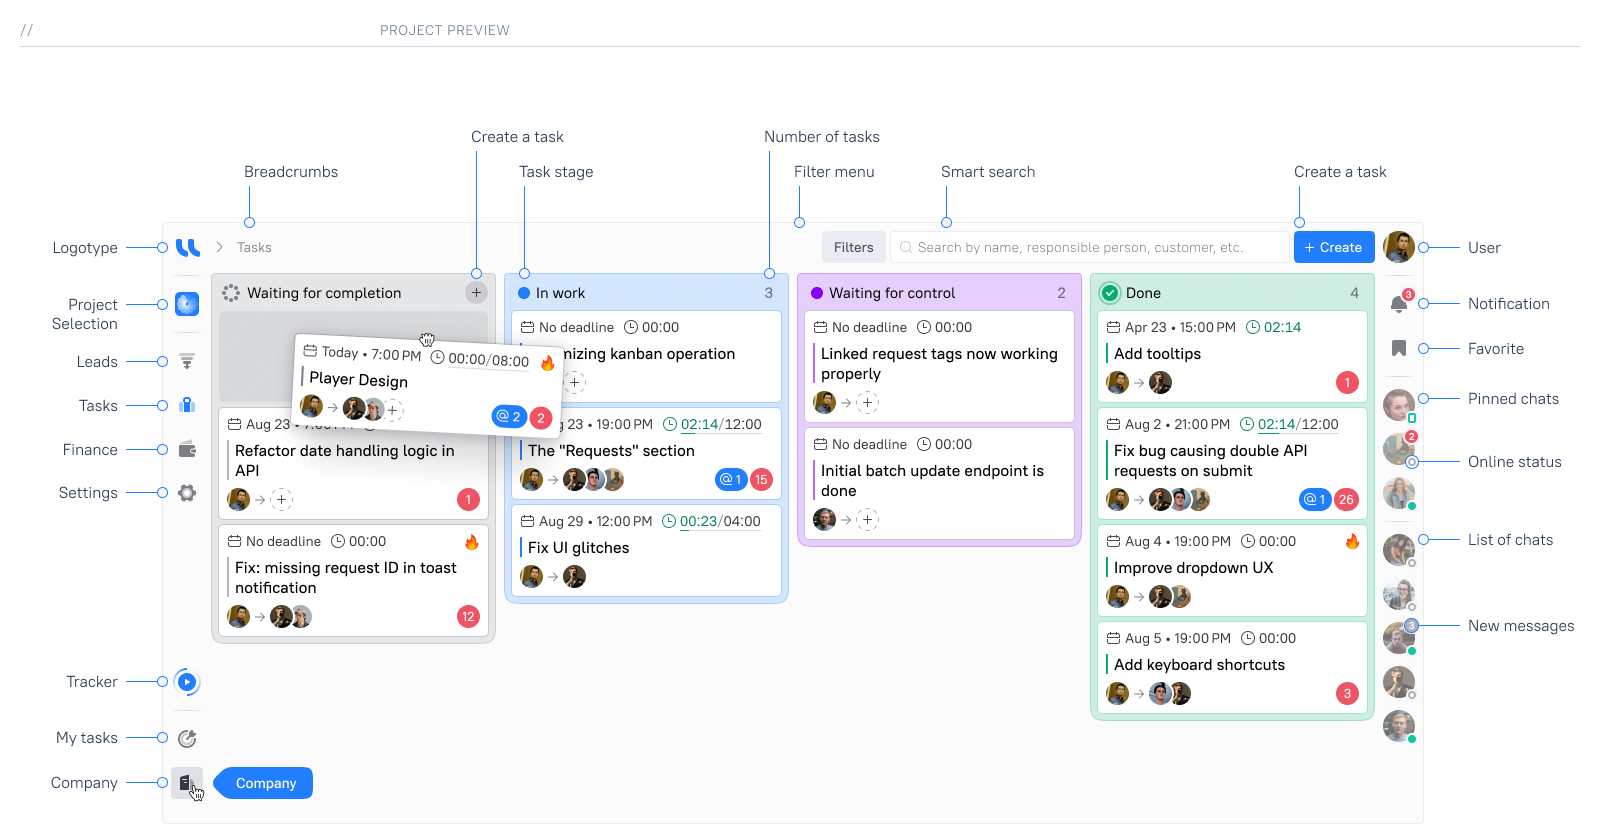Open the Leads funnel icon
Screen dimensions: 1600x830
[x=187, y=361]
